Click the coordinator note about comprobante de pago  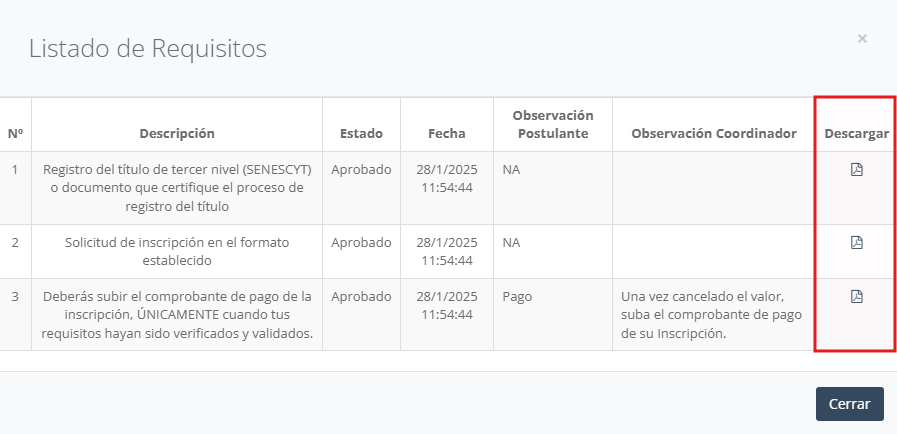(x=712, y=314)
